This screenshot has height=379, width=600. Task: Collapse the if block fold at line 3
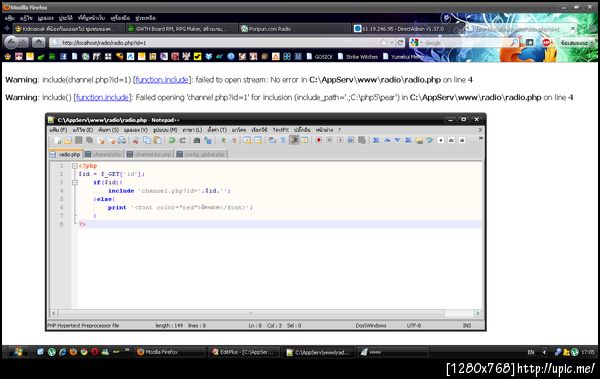pos(75,183)
